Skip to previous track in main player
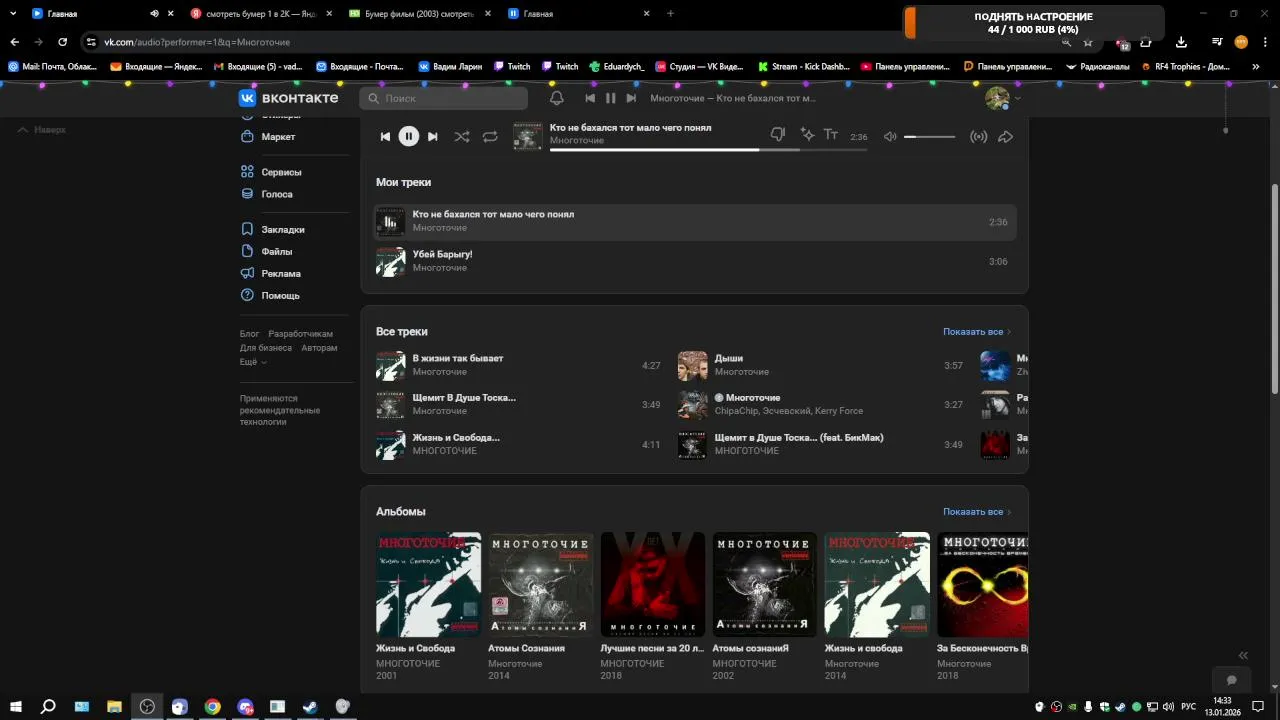This screenshot has width=1280, height=720. [x=385, y=136]
